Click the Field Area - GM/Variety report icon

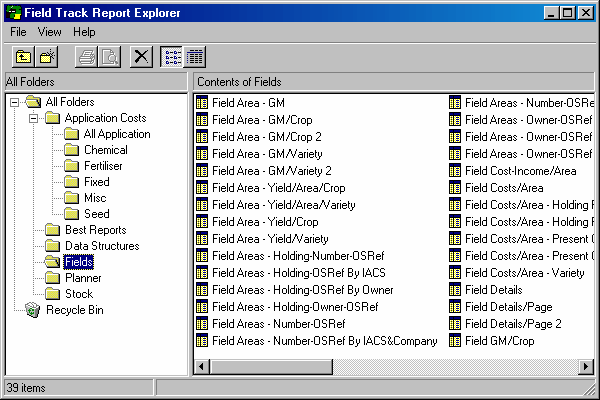pos(202,153)
